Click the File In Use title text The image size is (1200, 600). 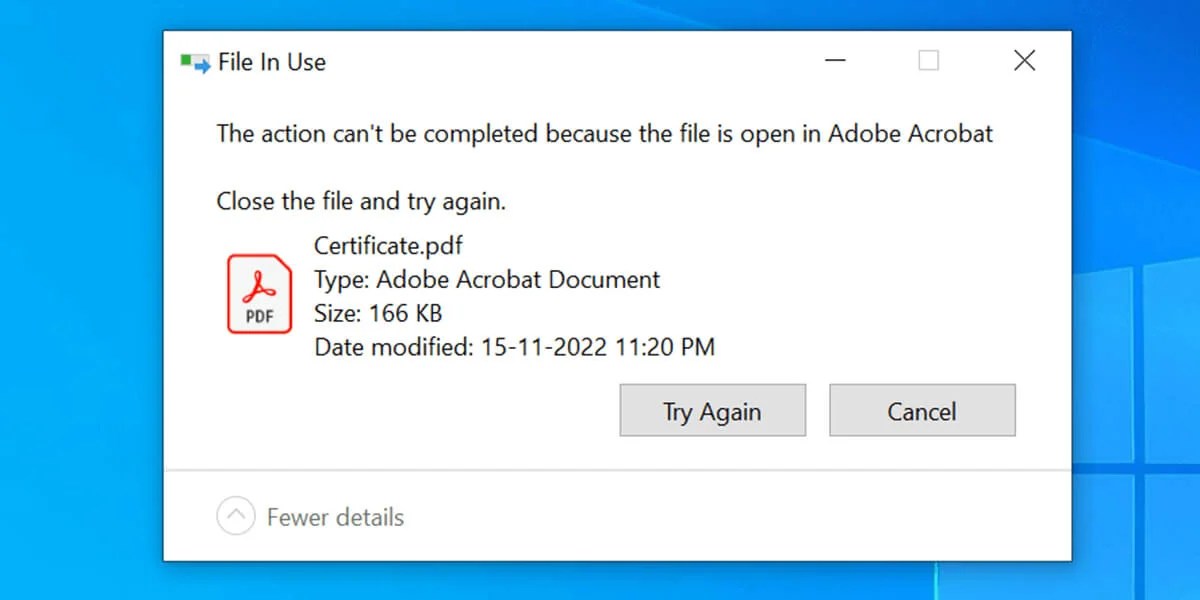[x=271, y=62]
